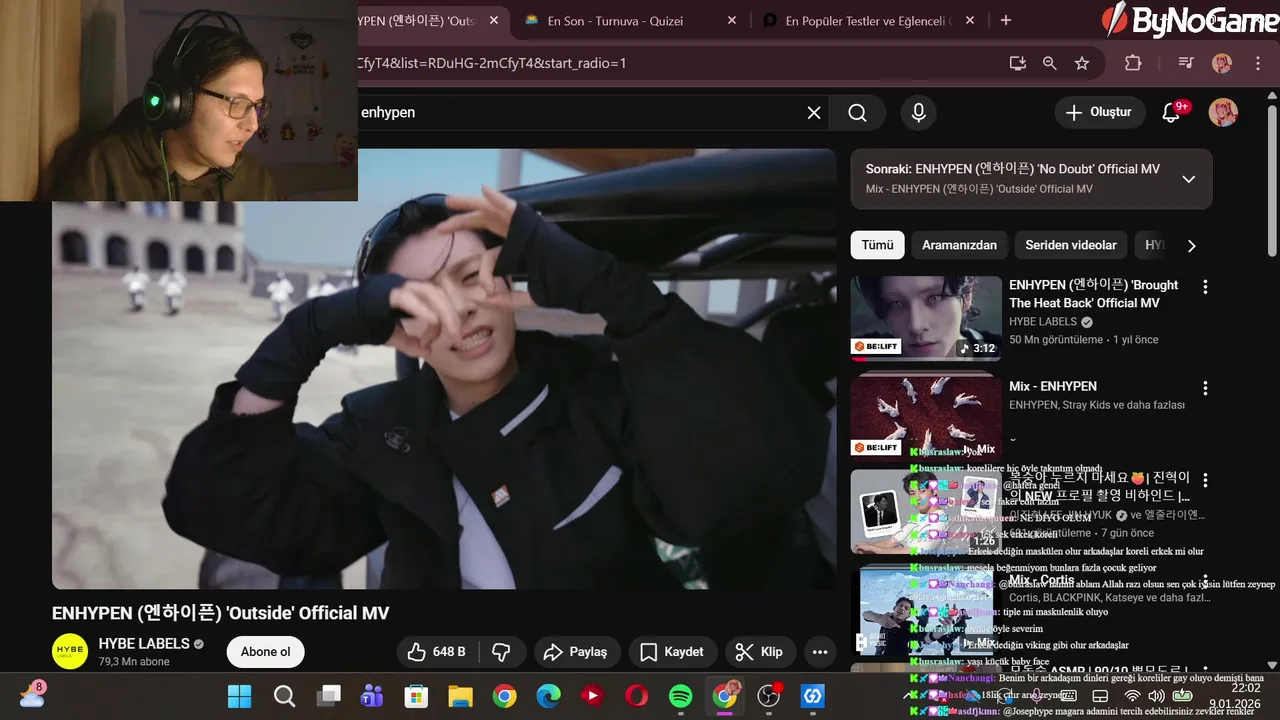Open Task View on the taskbar
This screenshot has width=1280, height=720.
coord(328,696)
